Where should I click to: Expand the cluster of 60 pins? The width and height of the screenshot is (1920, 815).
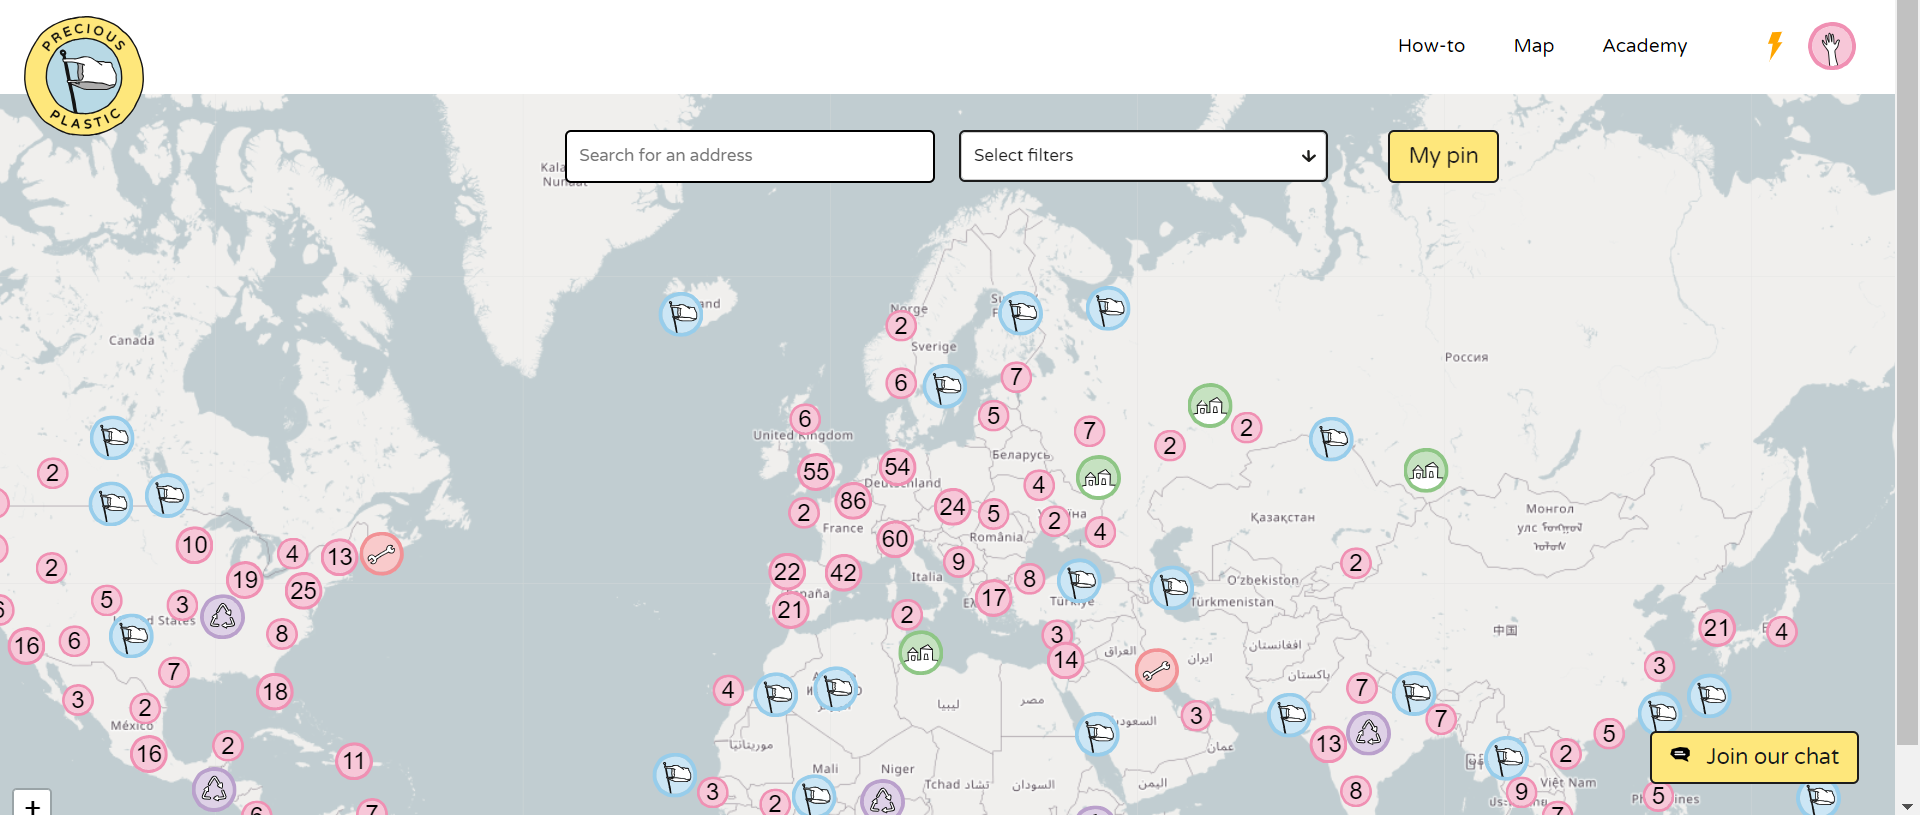coord(895,539)
